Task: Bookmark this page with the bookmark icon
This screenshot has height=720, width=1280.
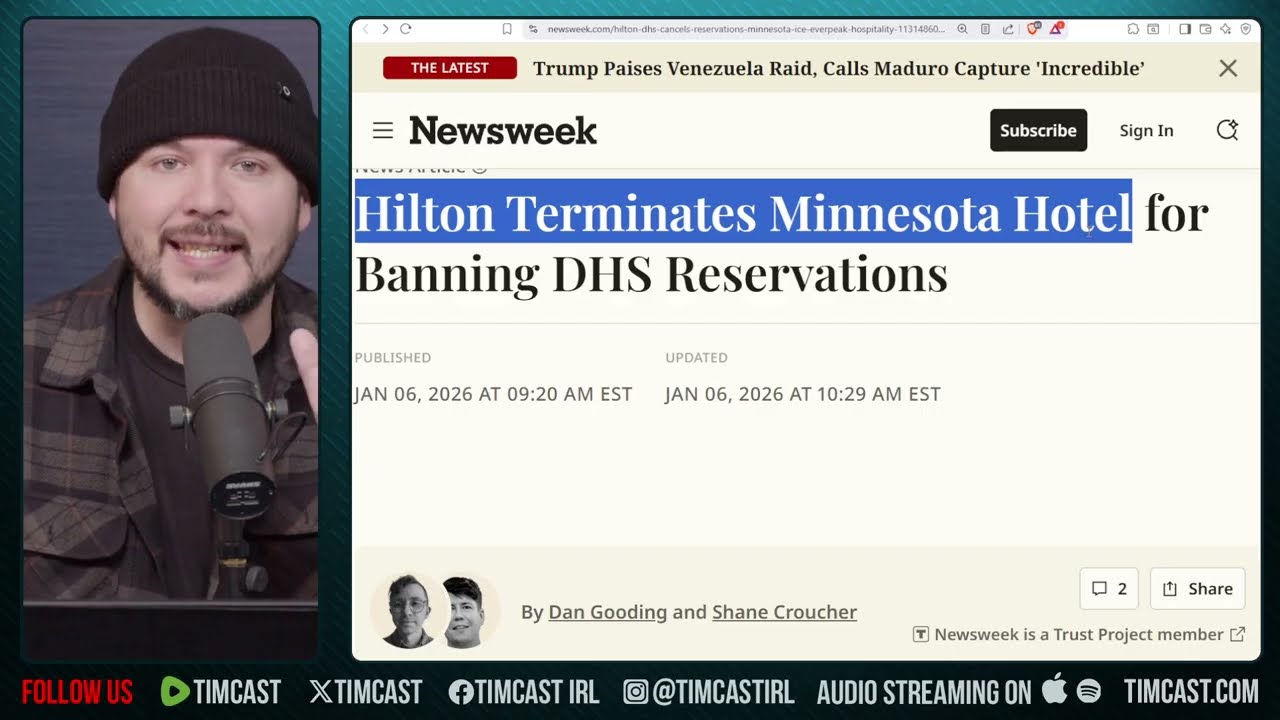Action: (x=507, y=29)
